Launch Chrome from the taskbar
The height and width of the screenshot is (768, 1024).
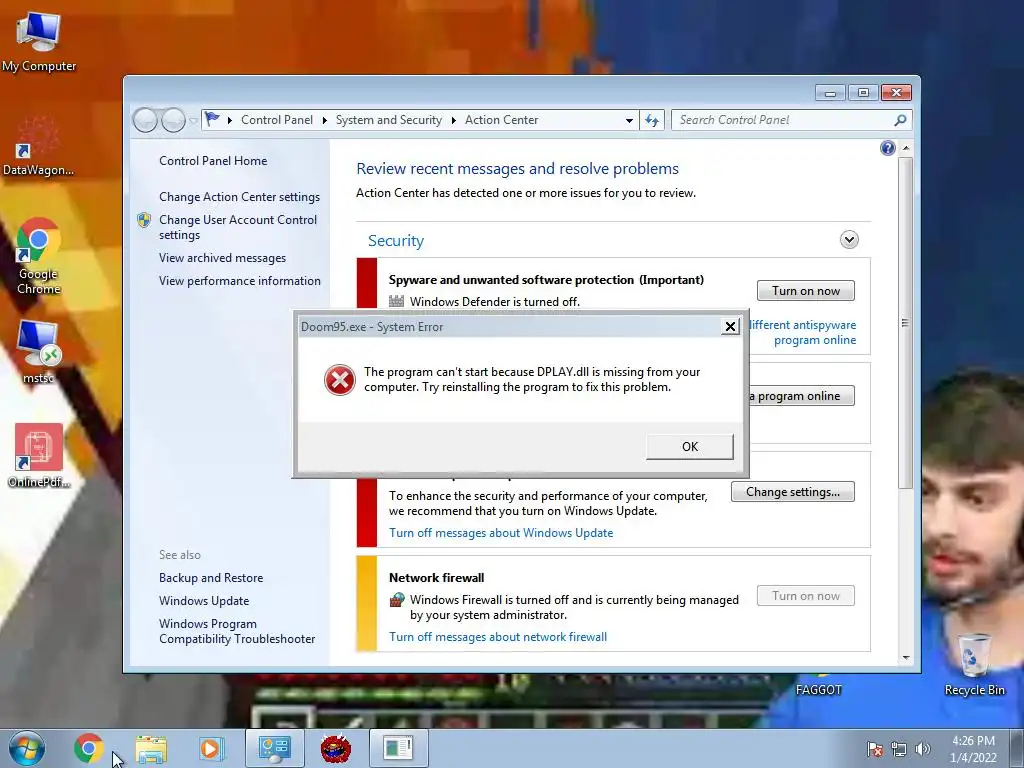88,748
